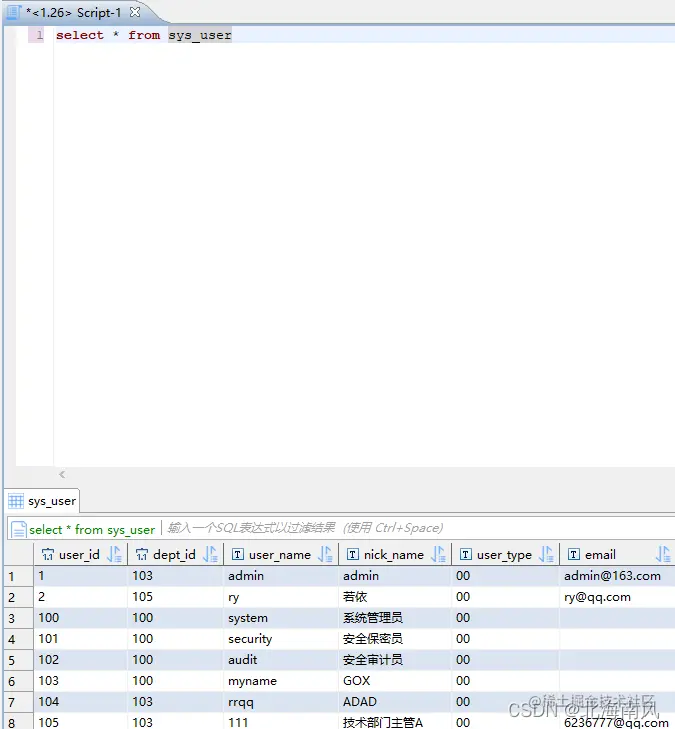Click the text type icon of nick_name
The image size is (675, 729).
(353, 554)
